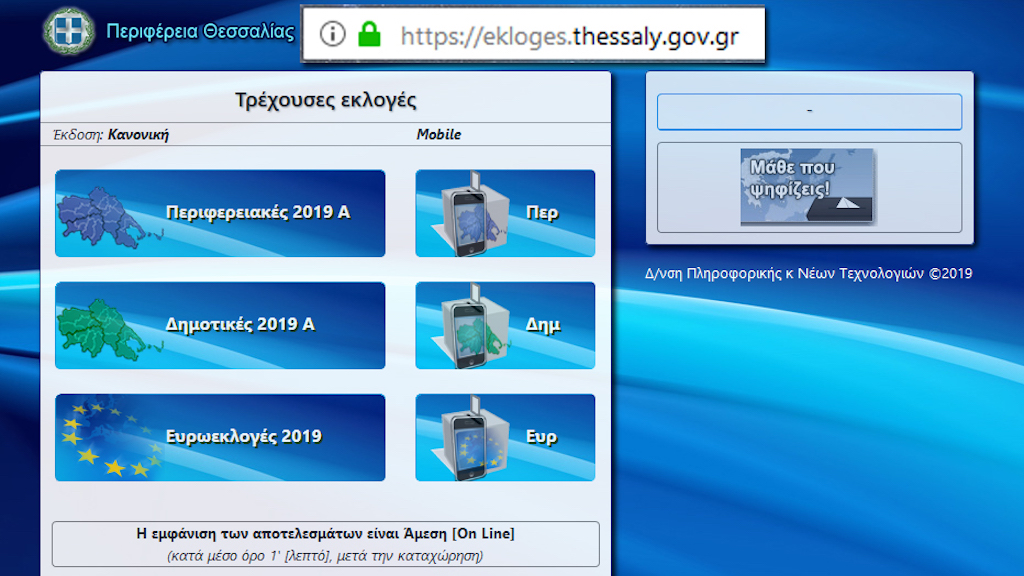Click the Άμεση [On Line] results notice
Image resolution: width=1024 pixels, height=576 pixels.
(x=325, y=544)
